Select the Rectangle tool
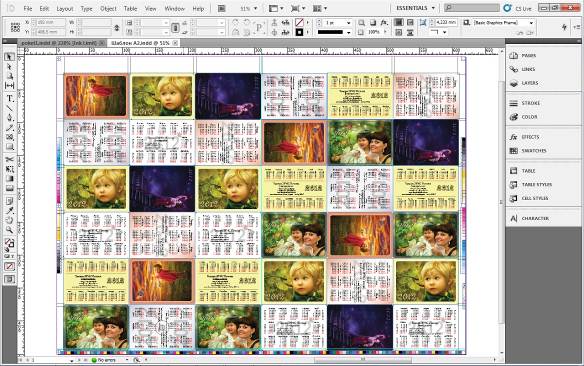584x366 pixels. point(9,147)
